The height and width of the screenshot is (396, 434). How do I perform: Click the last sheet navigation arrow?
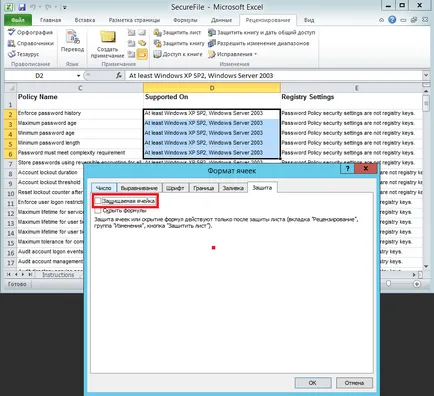(x=30, y=275)
